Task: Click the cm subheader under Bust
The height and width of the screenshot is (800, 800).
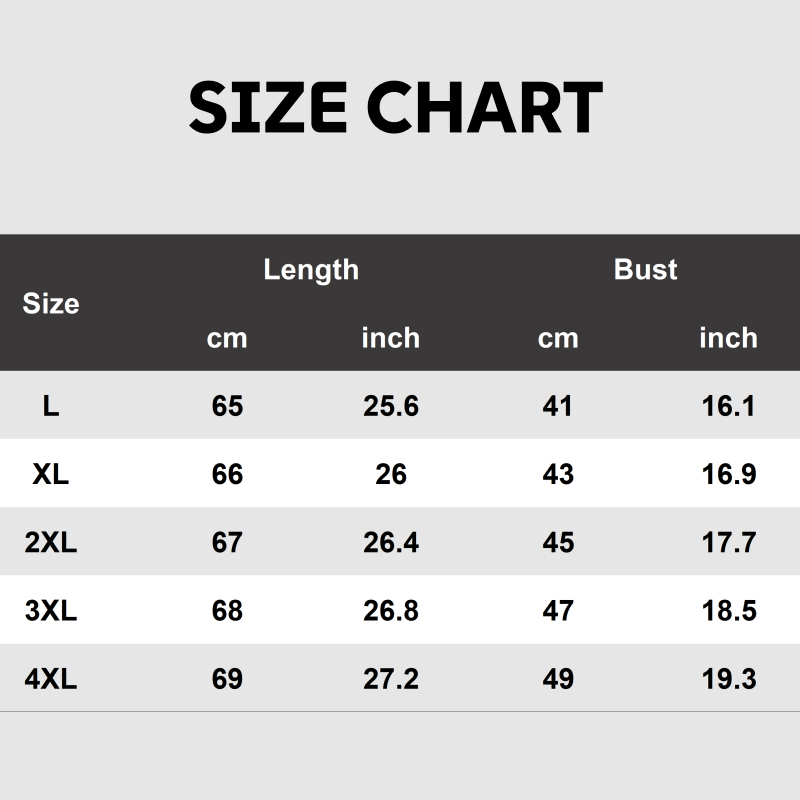Action: (558, 338)
